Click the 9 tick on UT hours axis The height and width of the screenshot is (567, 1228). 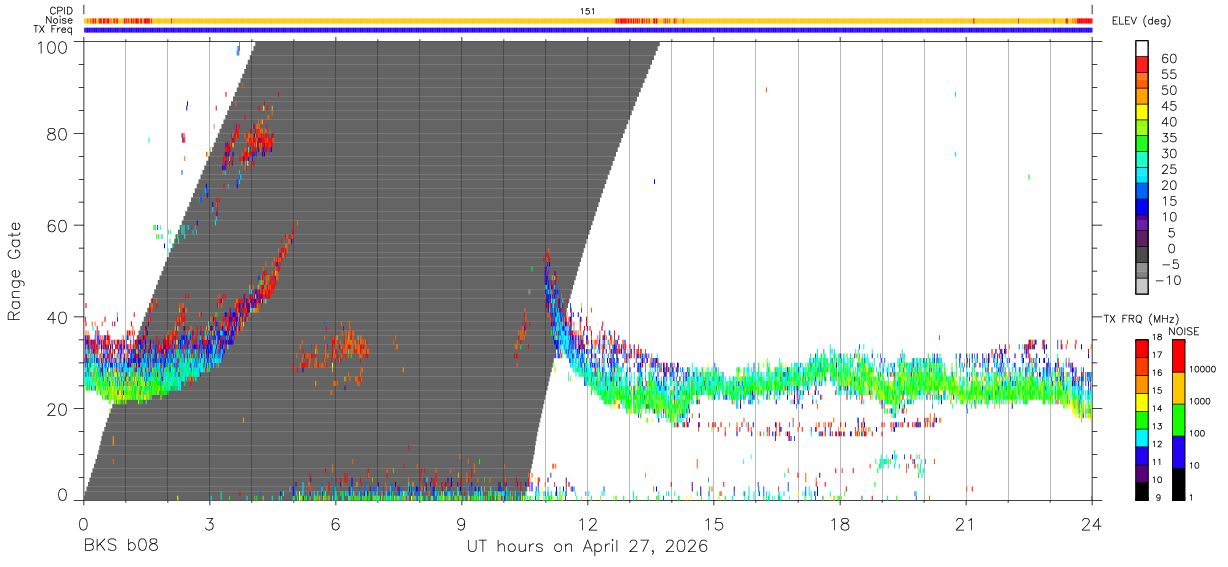(x=462, y=523)
